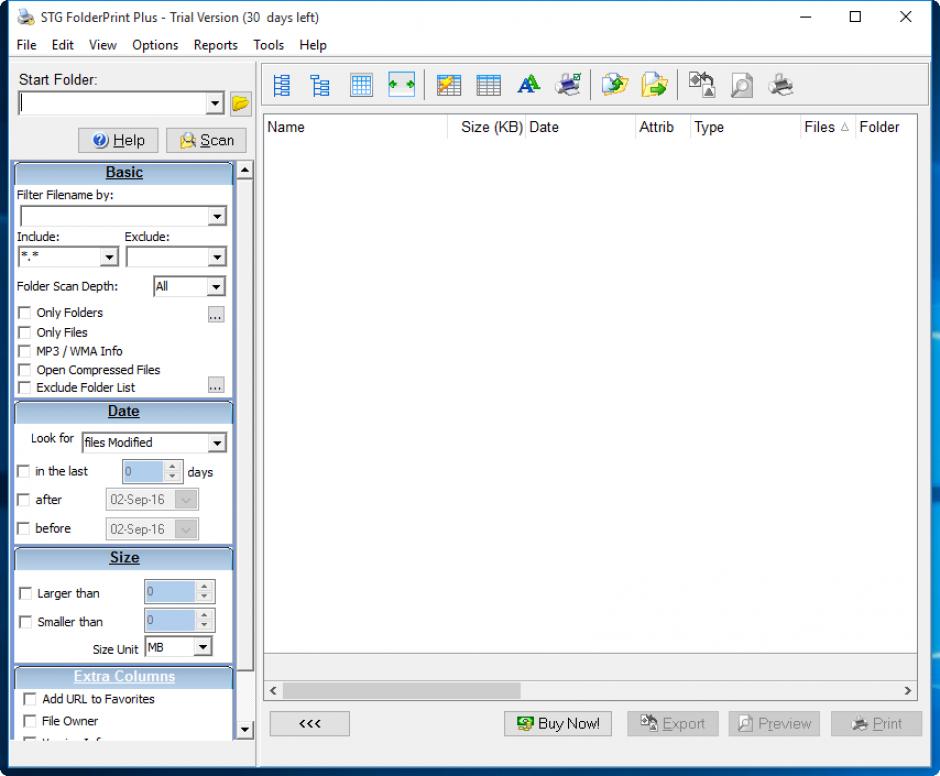Click the Scan button
The height and width of the screenshot is (776, 940).
click(206, 140)
